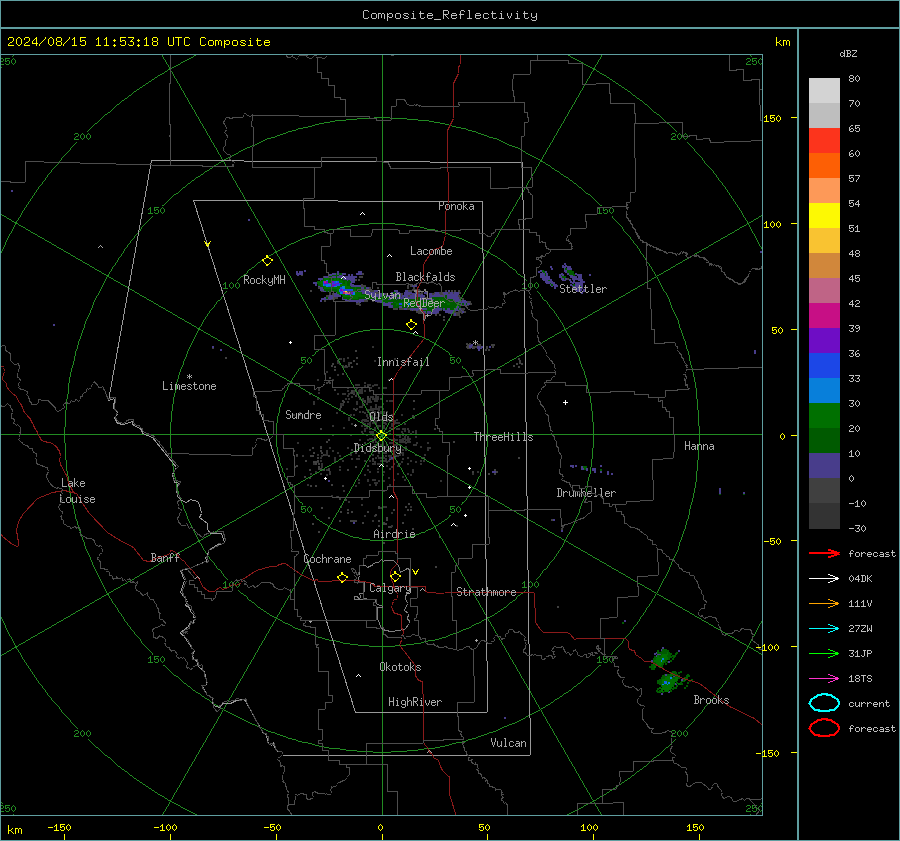
Task: Click the Didsbury label
Action: [377, 448]
